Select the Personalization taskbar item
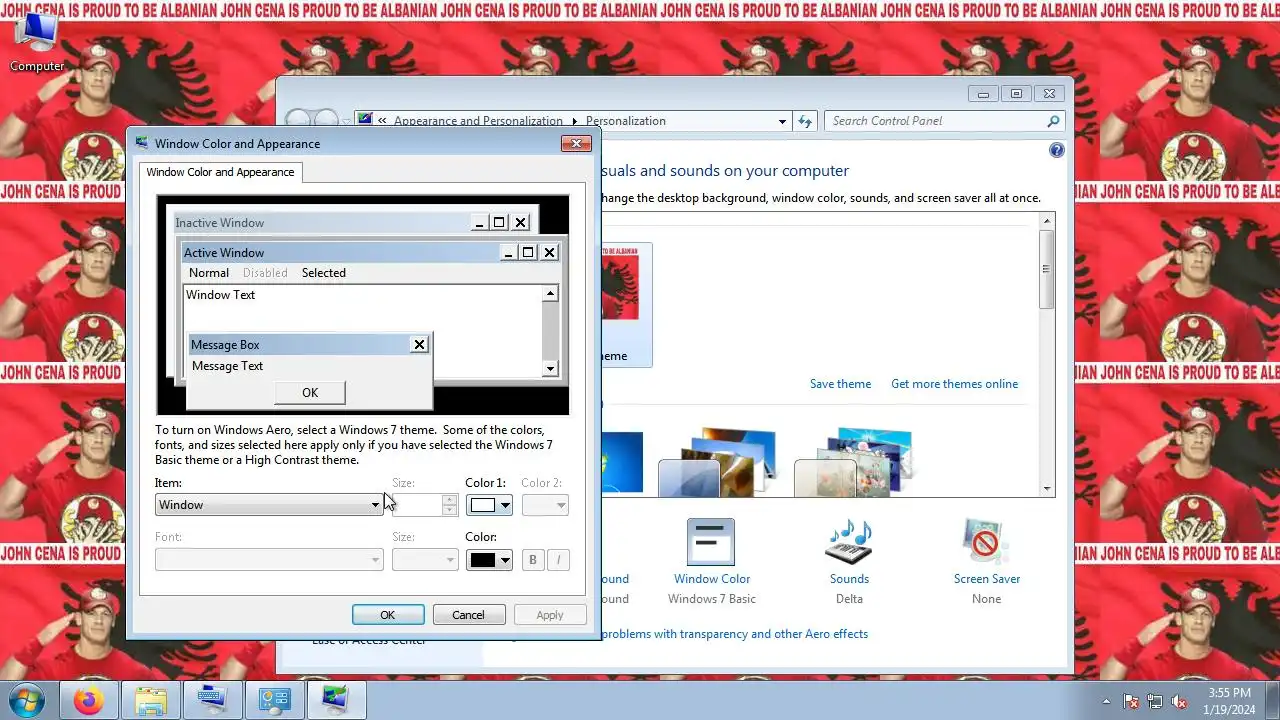This screenshot has width=1280, height=720. click(336, 701)
